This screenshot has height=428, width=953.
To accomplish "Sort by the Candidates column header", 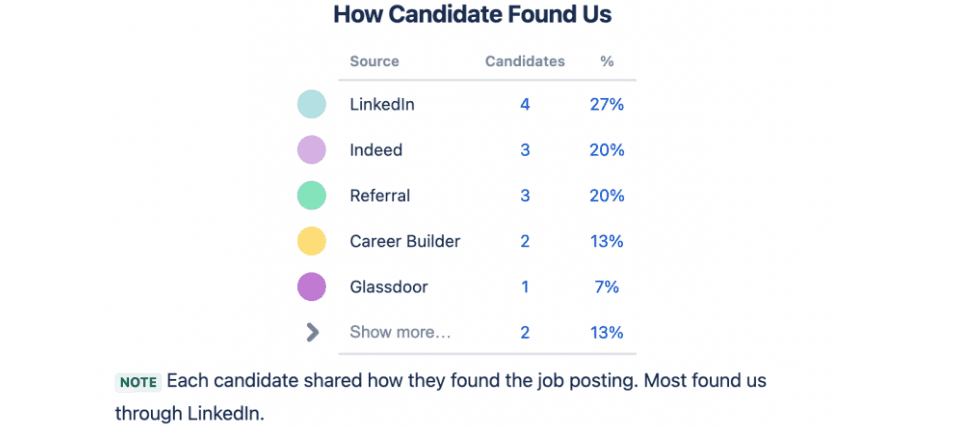I will coord(525,61).
